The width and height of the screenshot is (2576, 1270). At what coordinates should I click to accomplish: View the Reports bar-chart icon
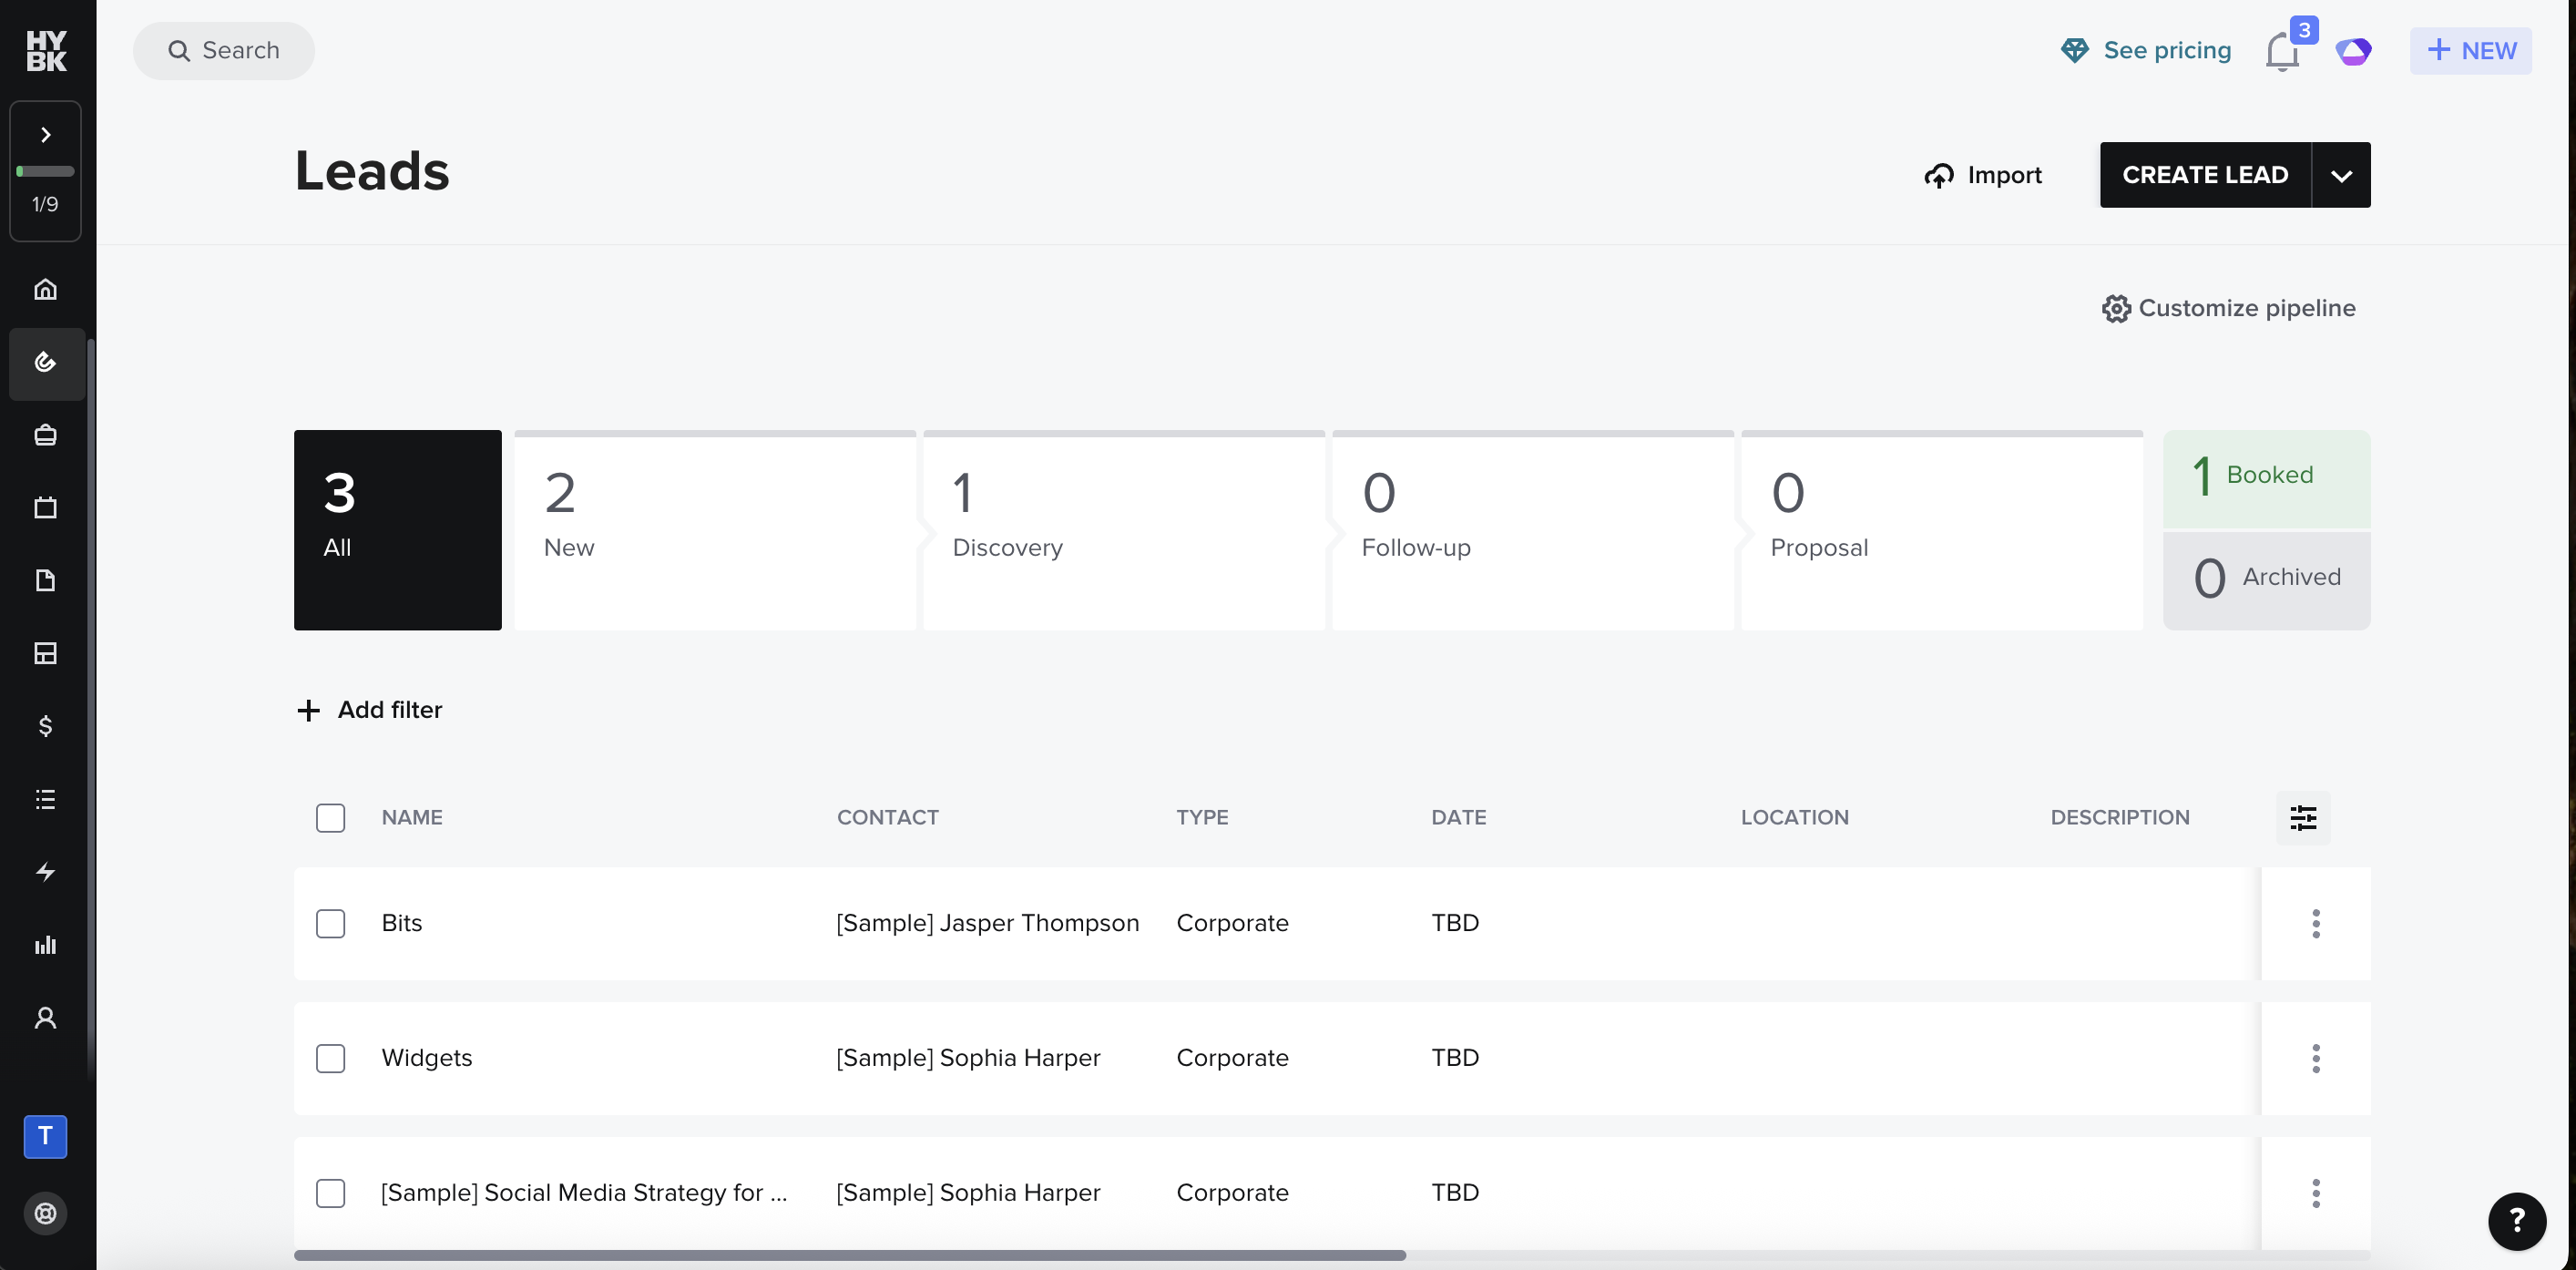click(x=45, y=945)
